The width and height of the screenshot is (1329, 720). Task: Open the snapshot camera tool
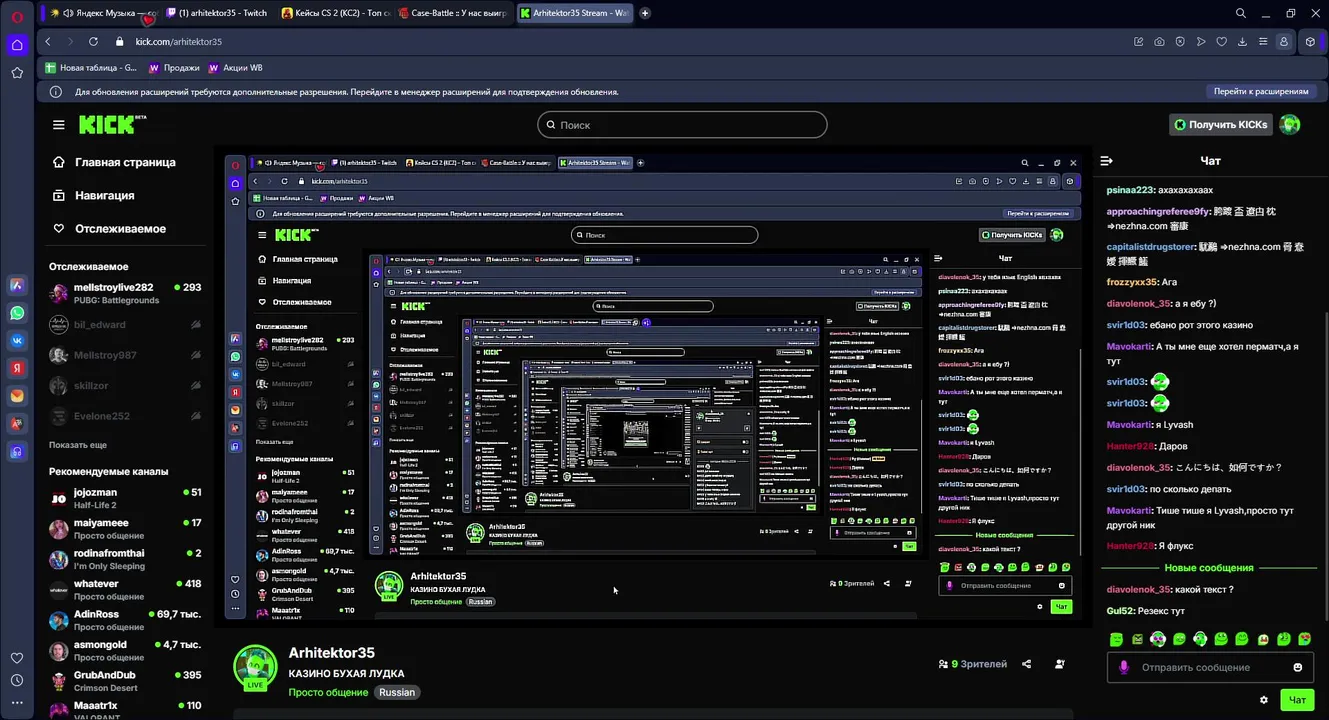click(1159, 42)
